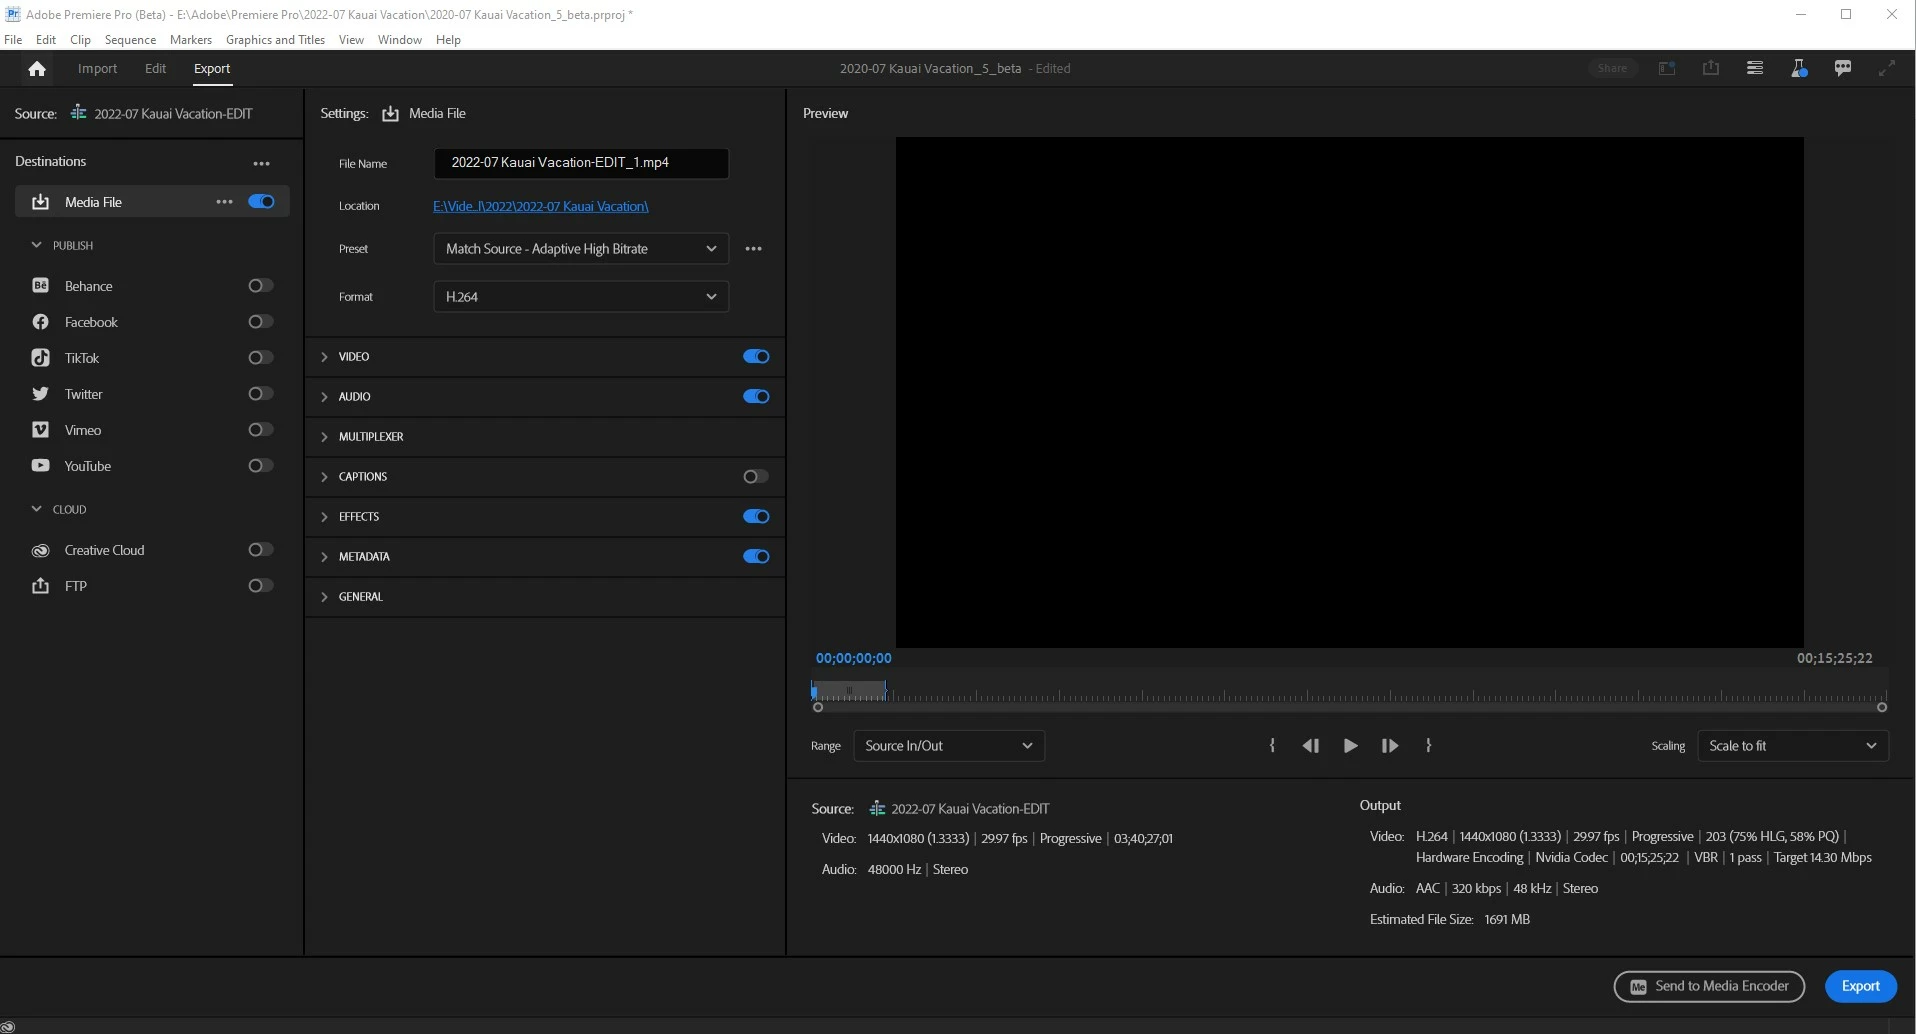Toggle off AUDIO export
Image resolution: width=1916 pixels, height=1034 pixels.
(756, 397)
